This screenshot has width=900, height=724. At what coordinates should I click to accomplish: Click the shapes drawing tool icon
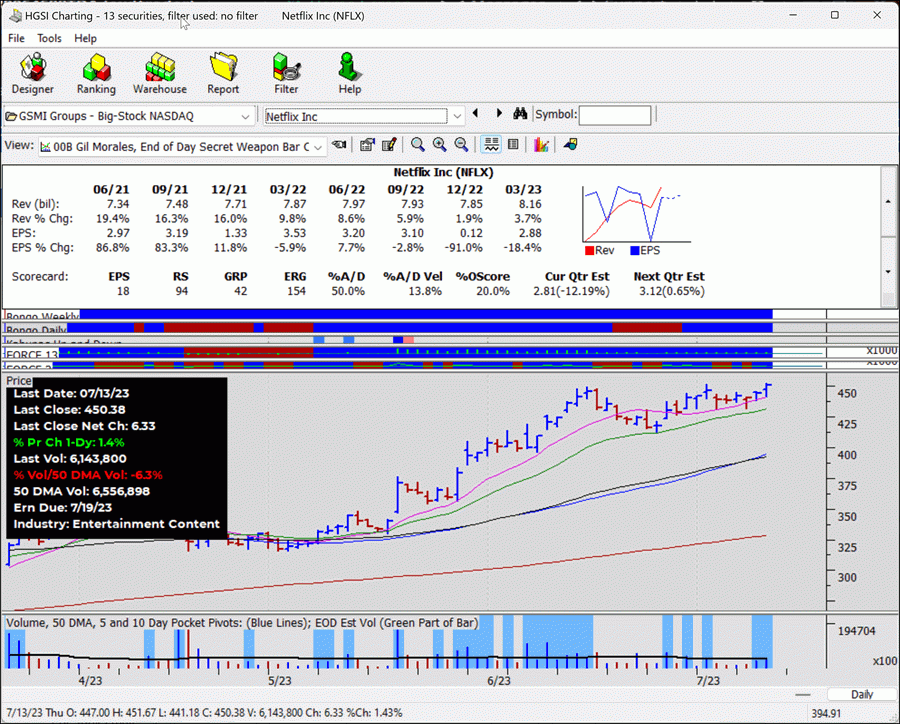(x=571, y=145)
